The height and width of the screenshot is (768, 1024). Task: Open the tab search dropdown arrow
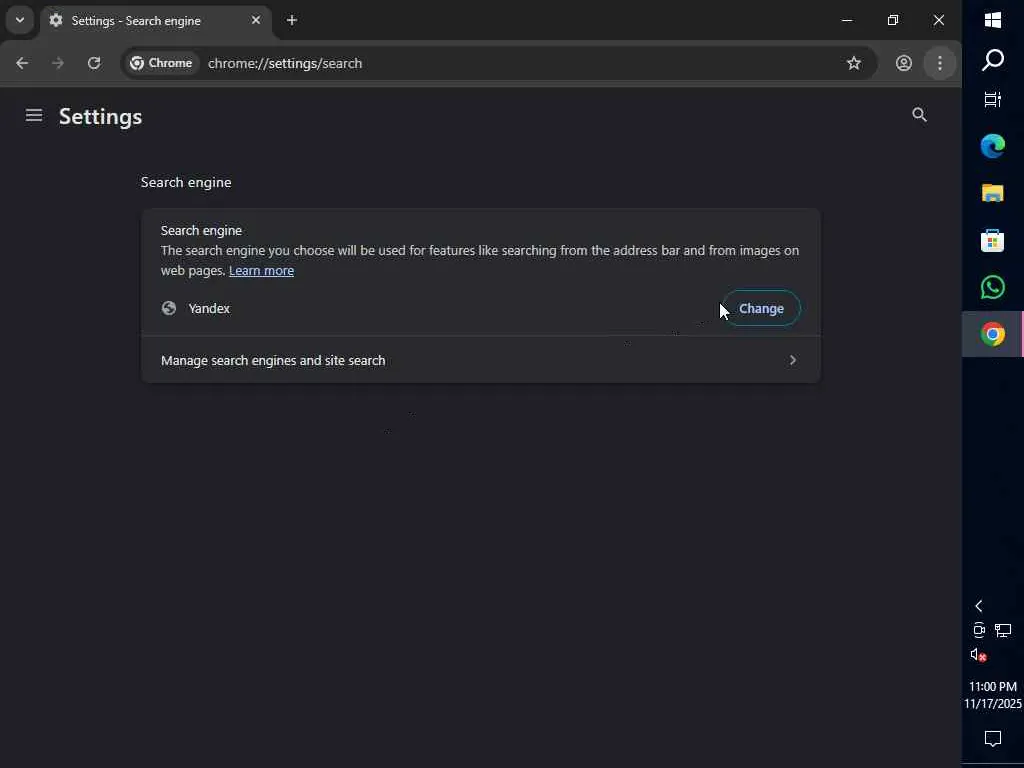click(20, 20)
